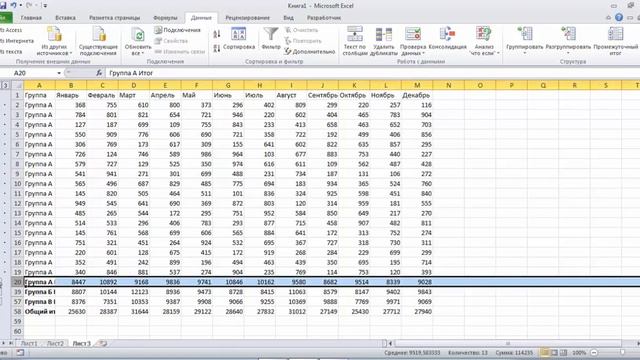Image resolution: width=640 pixels, height=360 pixels.
Task: Select cell Общий итог in row 58
Action: pos(40,311)
